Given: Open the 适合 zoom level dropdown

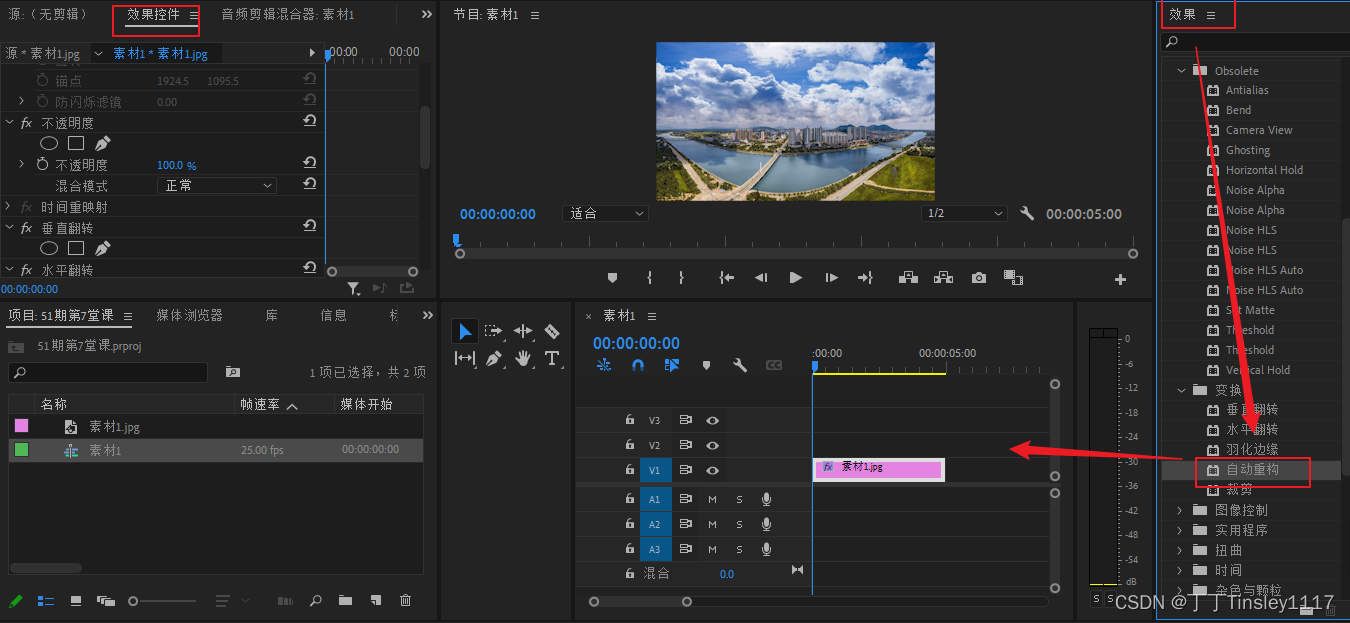Looking at the screenshot, I should pyautogui.click(x=606, y=214).
